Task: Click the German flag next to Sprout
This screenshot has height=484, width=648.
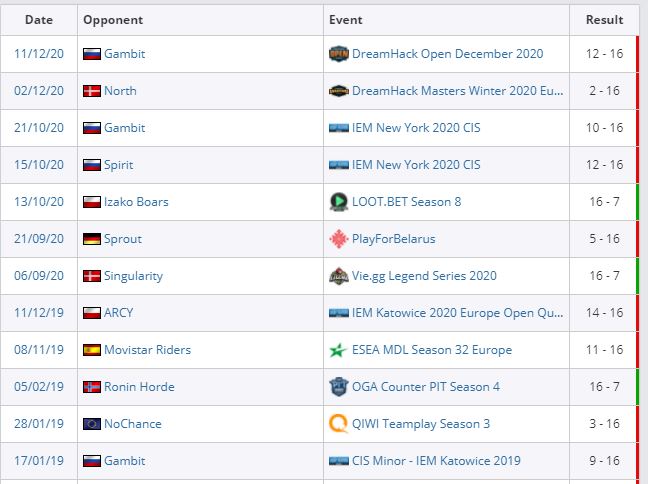Action: [92, 239]
